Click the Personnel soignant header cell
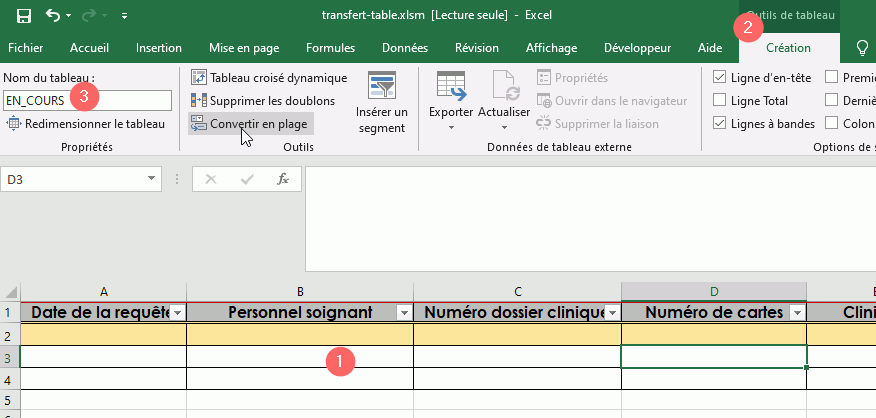 pyautogui.click(x=300, y=312)
